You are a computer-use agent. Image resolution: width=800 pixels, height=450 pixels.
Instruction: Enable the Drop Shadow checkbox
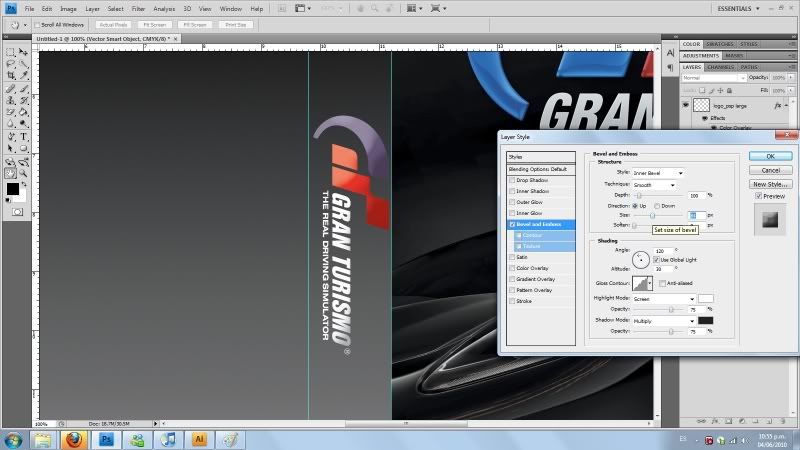[512, 180]
